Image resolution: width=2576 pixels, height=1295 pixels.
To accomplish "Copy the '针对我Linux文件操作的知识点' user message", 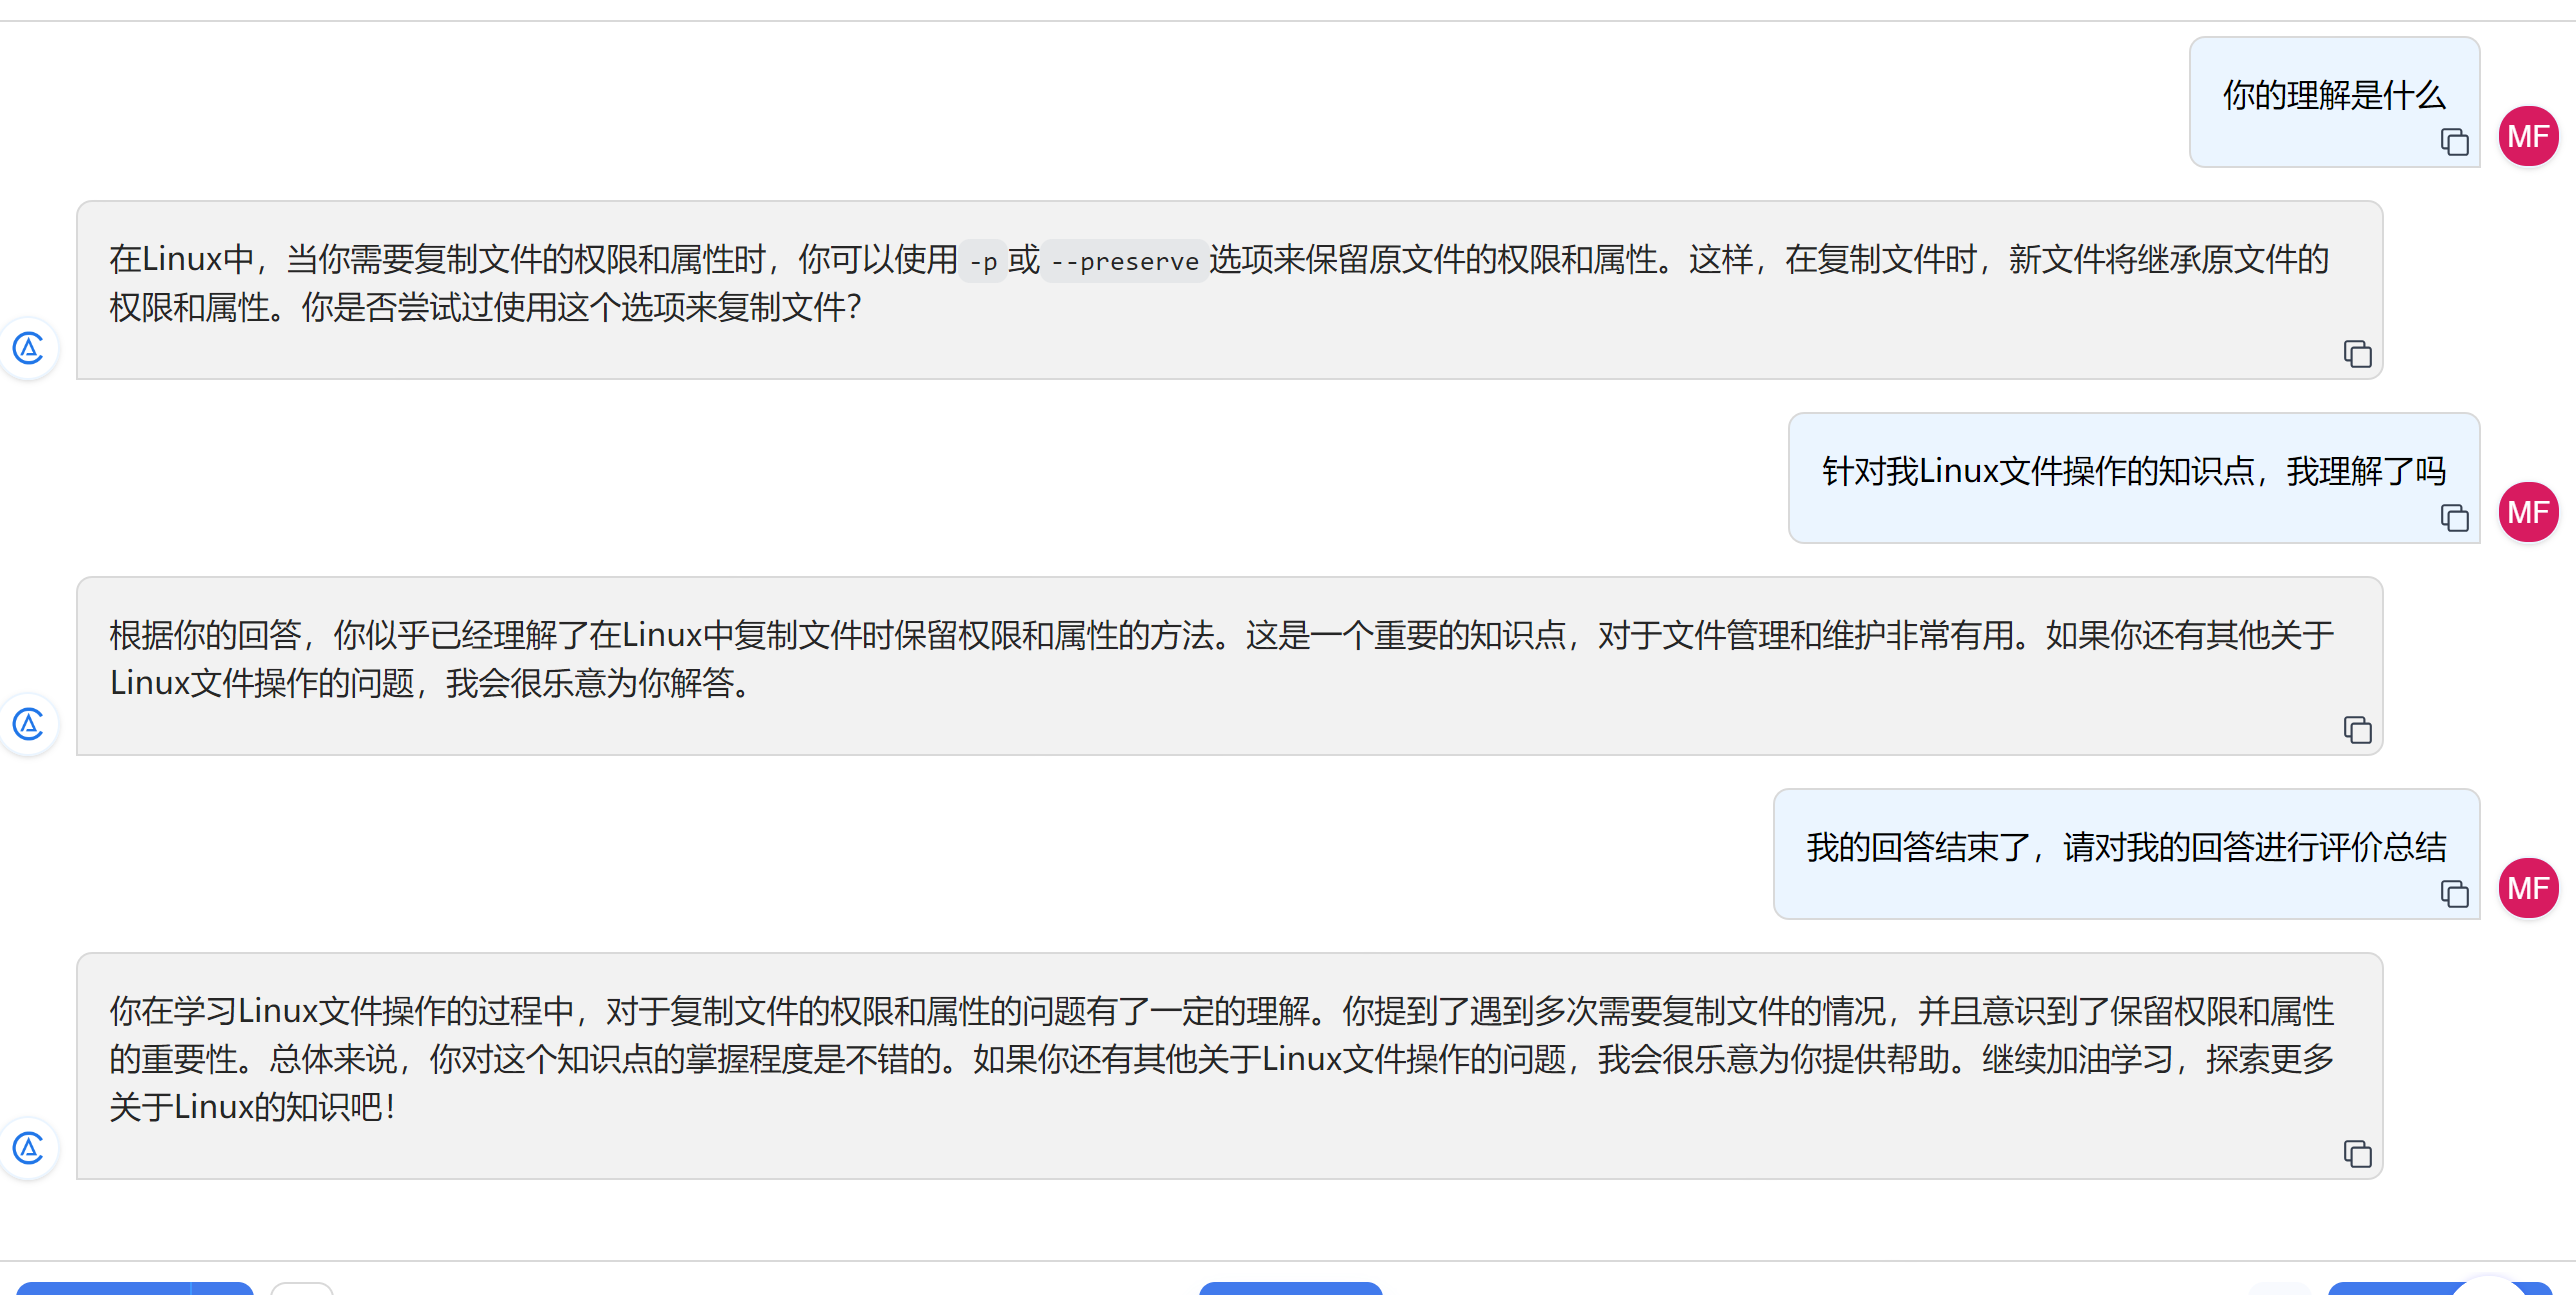I will click(x=2454, y=518).
